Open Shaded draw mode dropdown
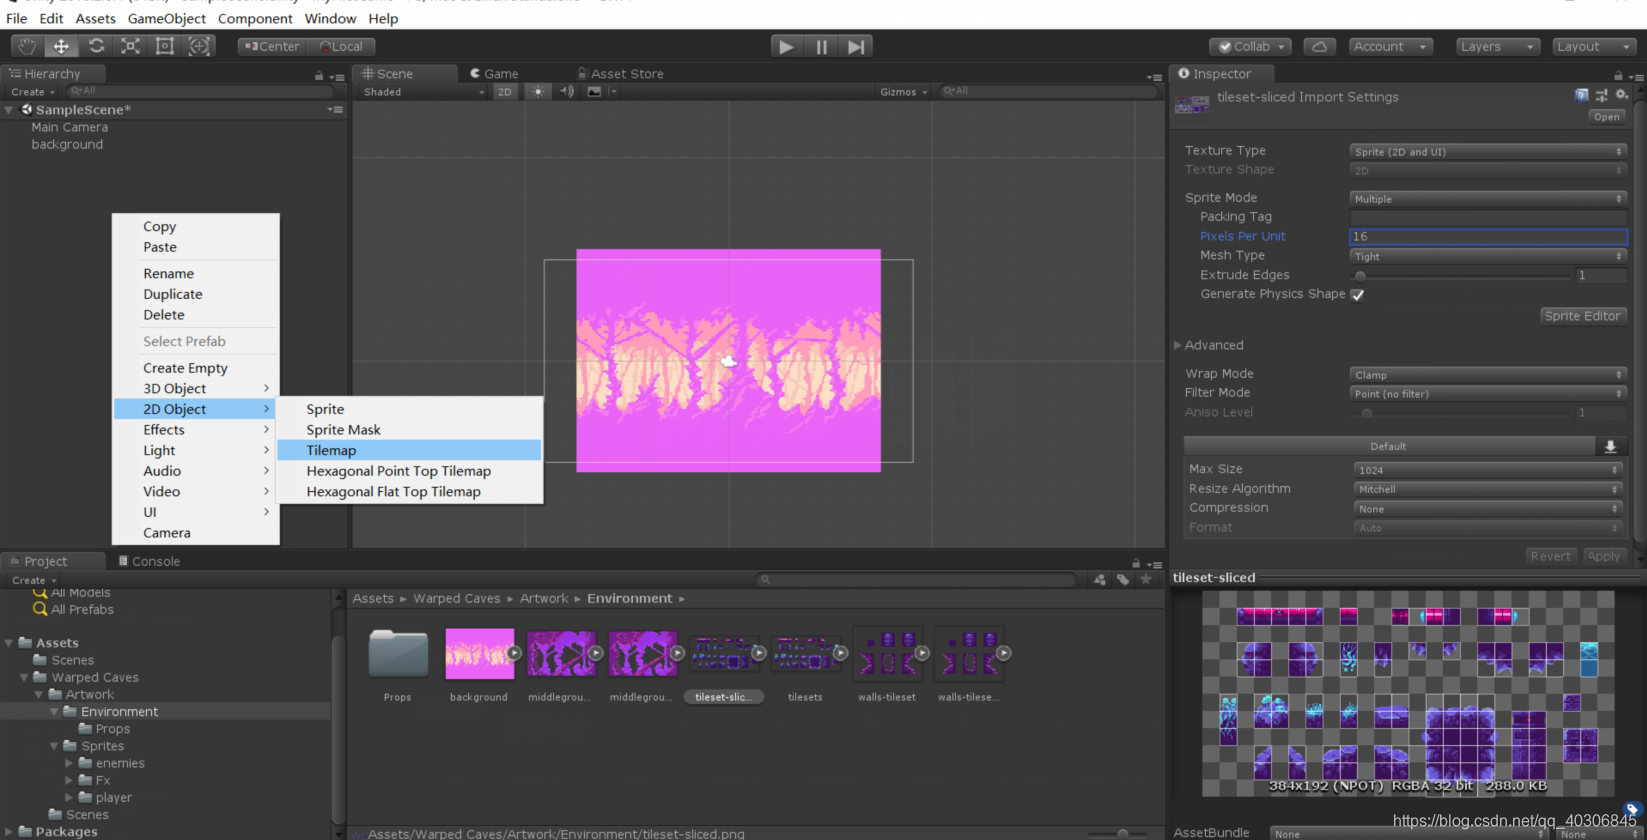The image size is (1647, 840). pos(423,91)
